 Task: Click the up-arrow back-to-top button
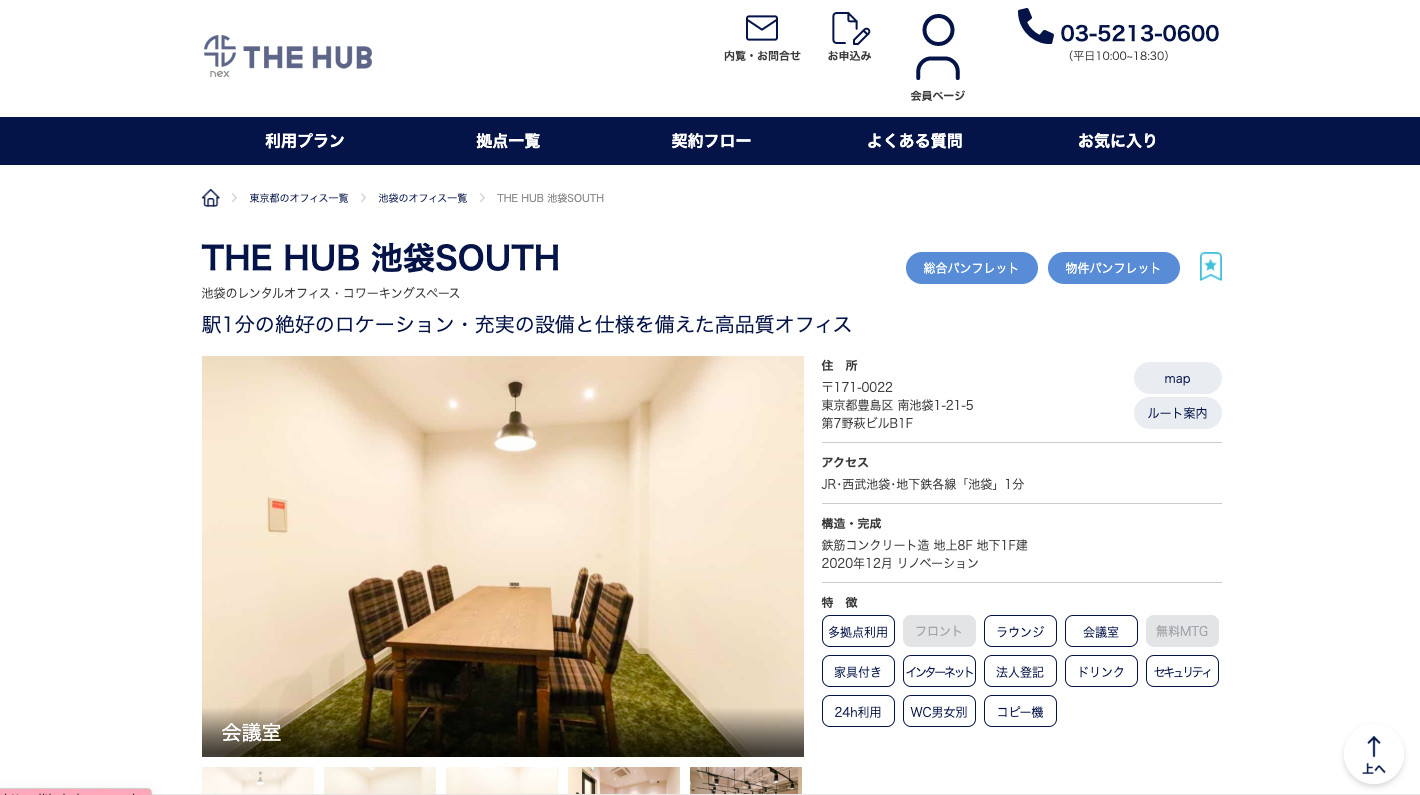click(1374, 755)
